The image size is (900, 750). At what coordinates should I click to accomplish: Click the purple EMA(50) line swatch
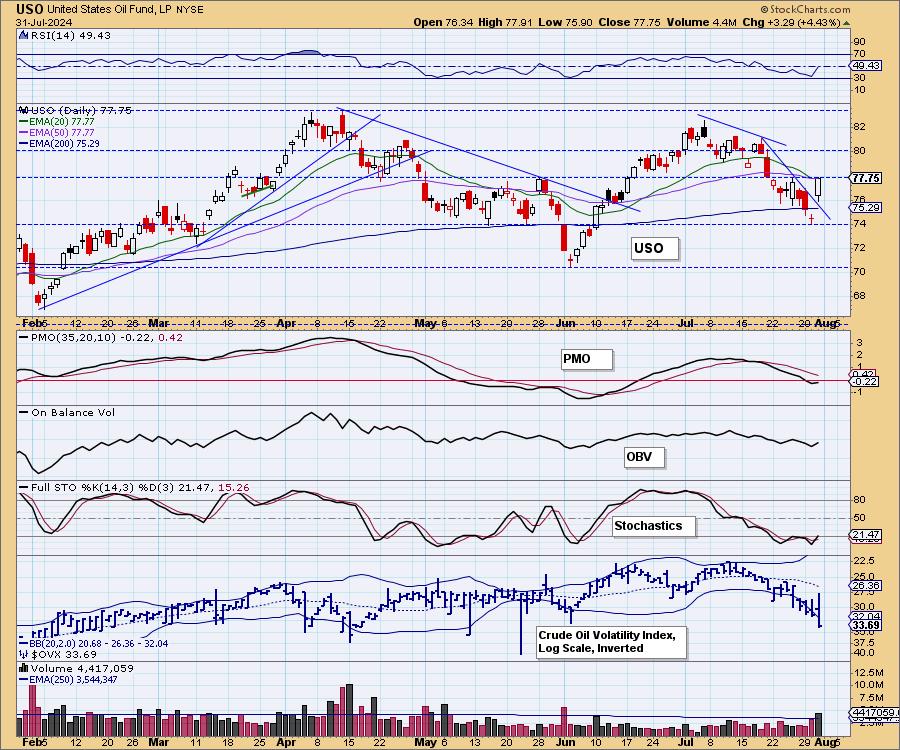pos(23,133)
